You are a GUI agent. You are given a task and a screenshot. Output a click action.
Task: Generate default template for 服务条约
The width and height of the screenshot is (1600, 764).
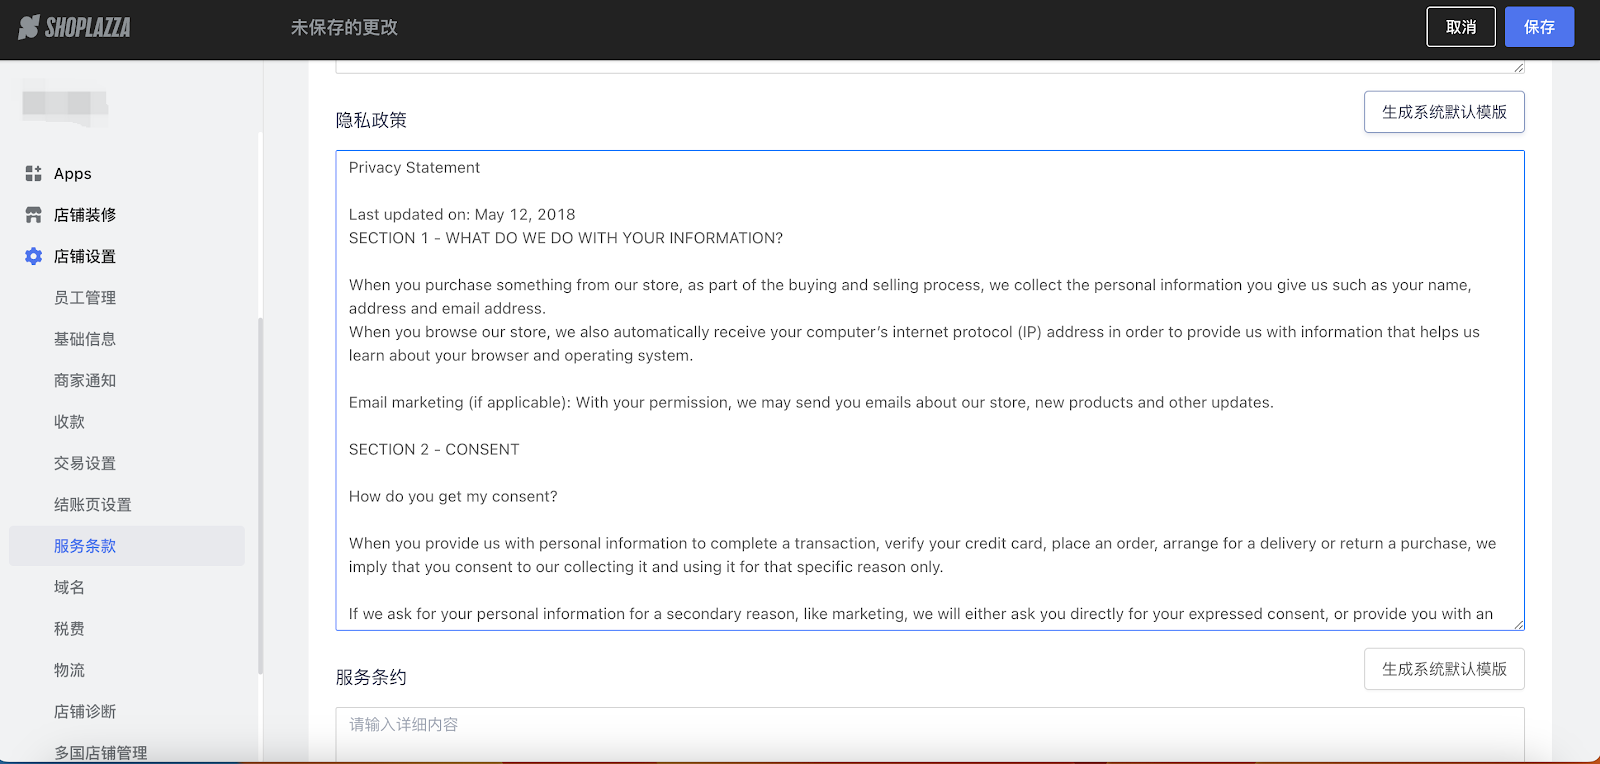coord(1444,669)
